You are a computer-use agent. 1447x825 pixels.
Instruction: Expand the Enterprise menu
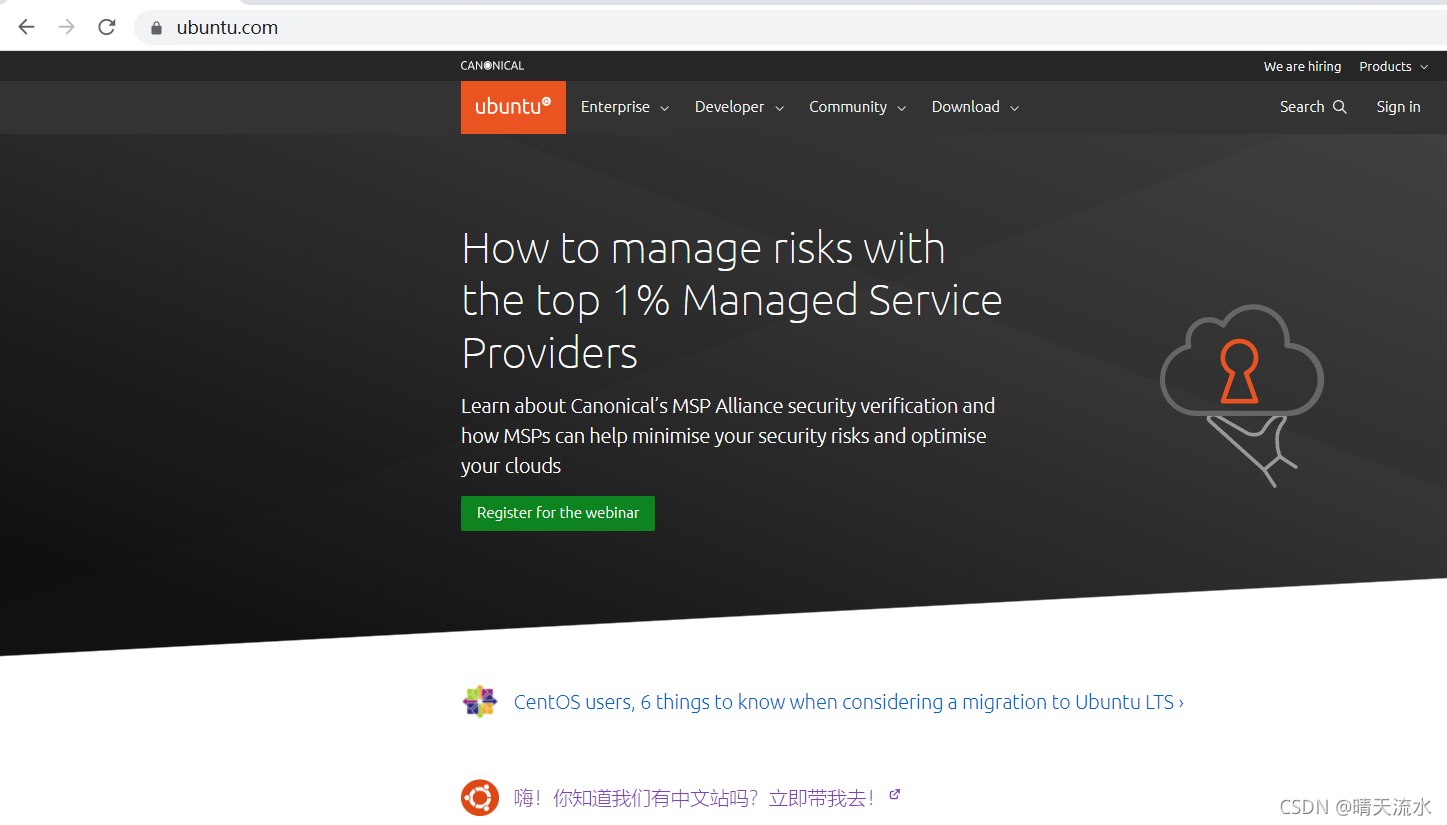(625, 107)
